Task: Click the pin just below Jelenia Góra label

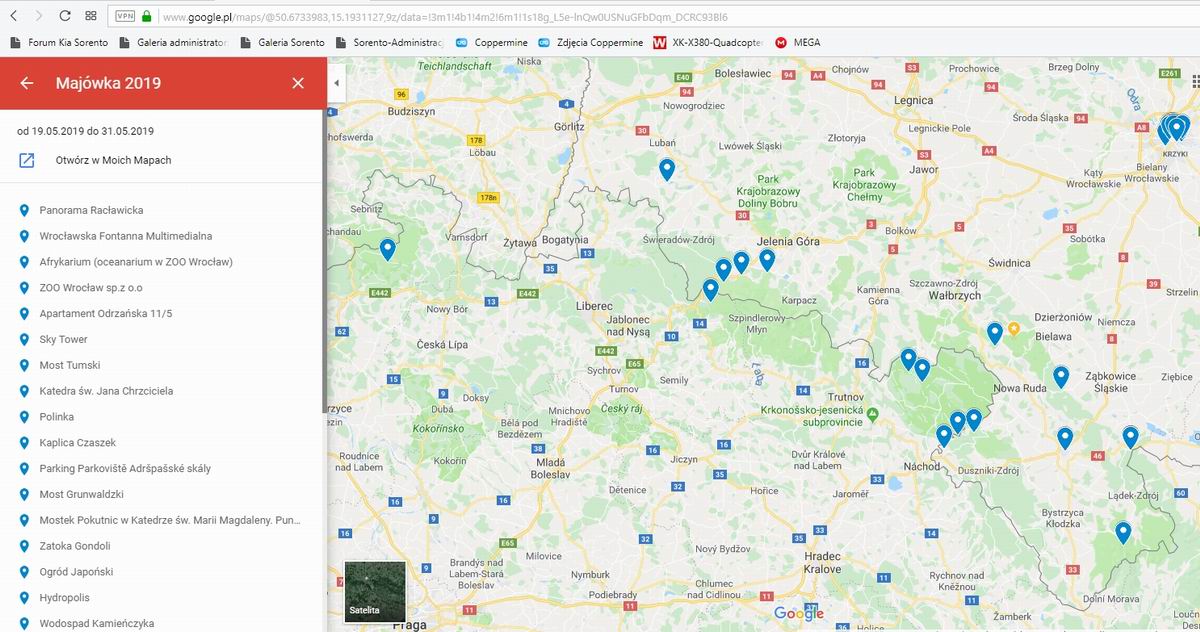Action: coord(767,259)
